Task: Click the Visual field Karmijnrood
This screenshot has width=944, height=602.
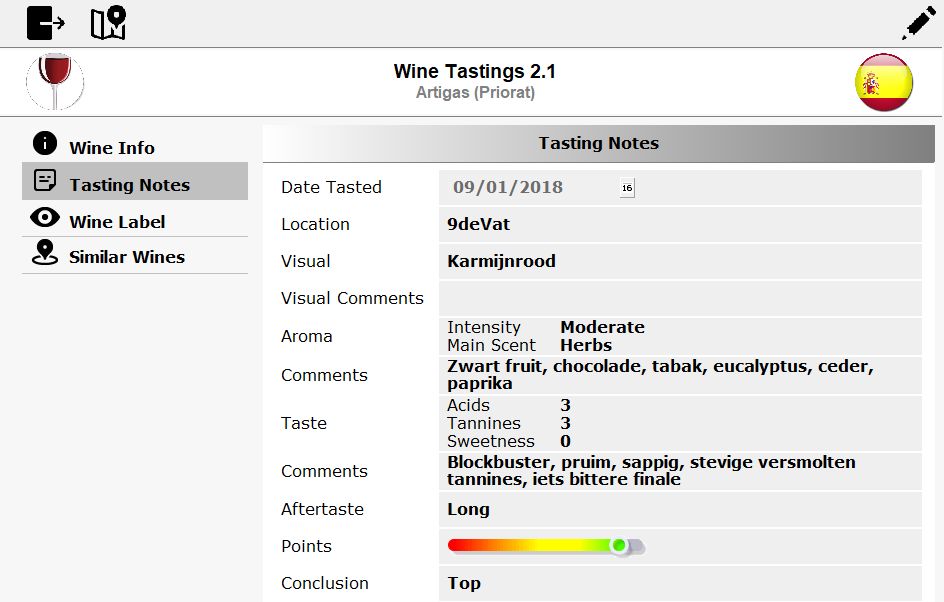Action: point(680,261)
